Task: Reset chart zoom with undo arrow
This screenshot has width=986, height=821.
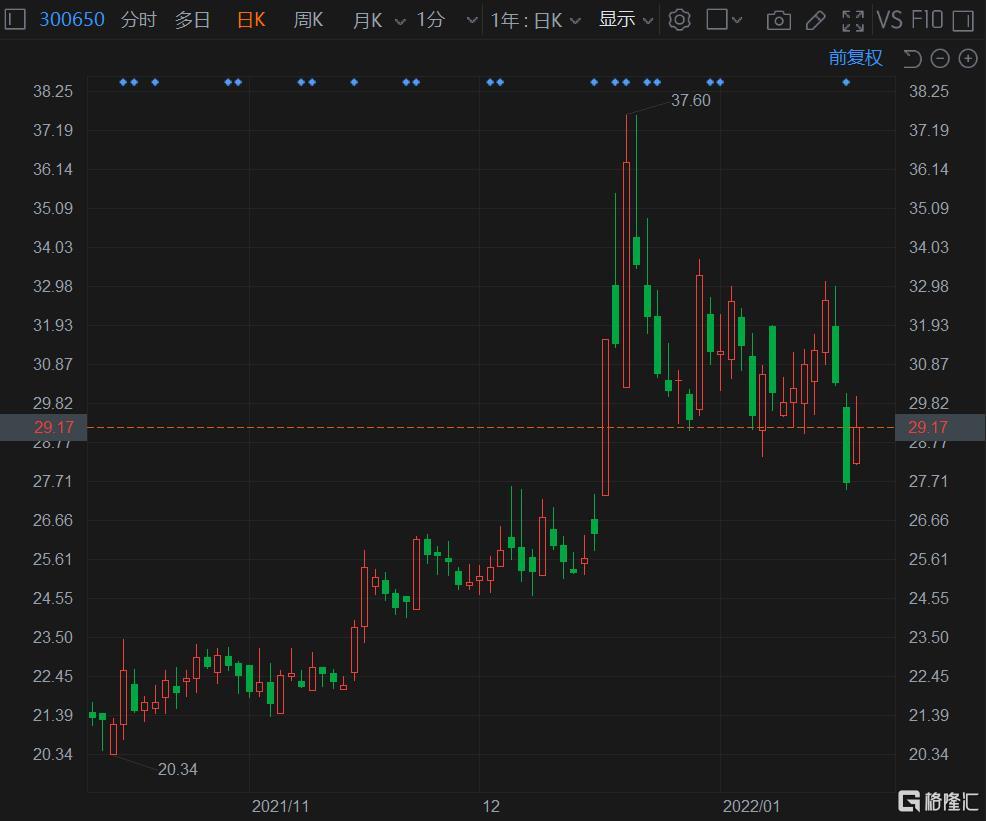Action: (x=912, y=58)
